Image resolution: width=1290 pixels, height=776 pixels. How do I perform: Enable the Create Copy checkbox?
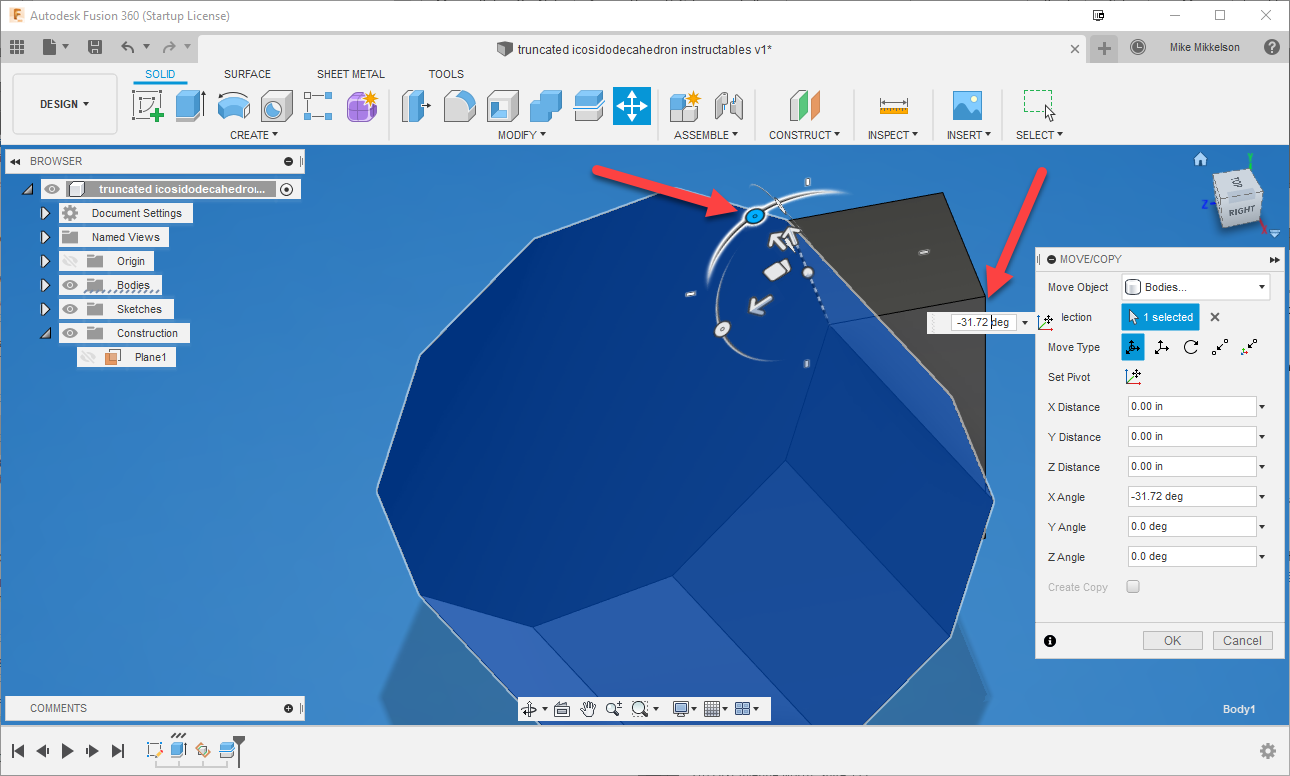pos(1132,587)
